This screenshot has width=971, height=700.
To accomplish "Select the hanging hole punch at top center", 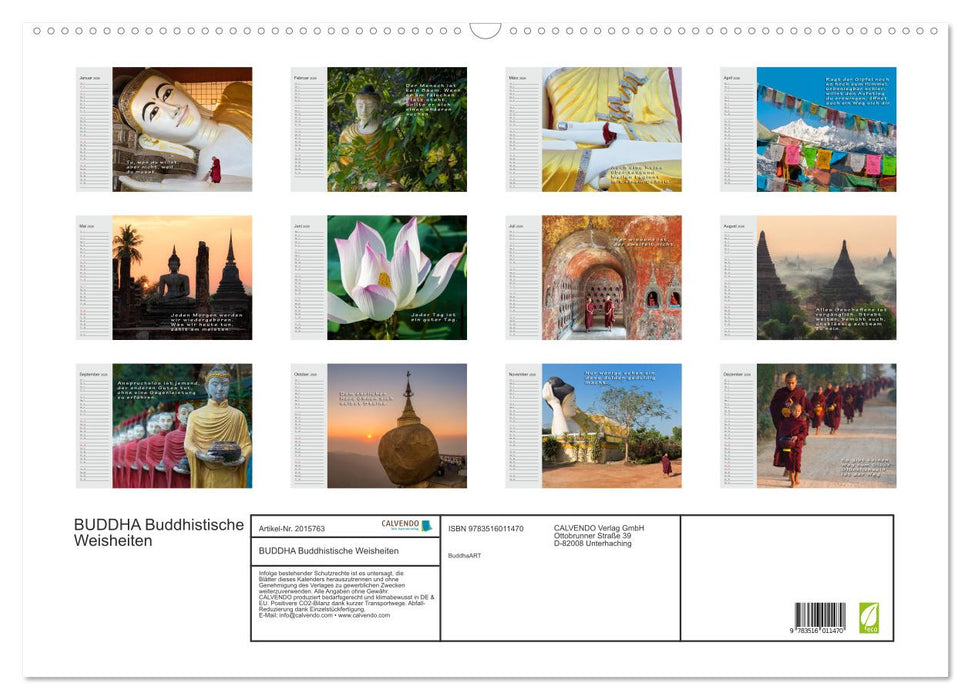I will (486, 27).
